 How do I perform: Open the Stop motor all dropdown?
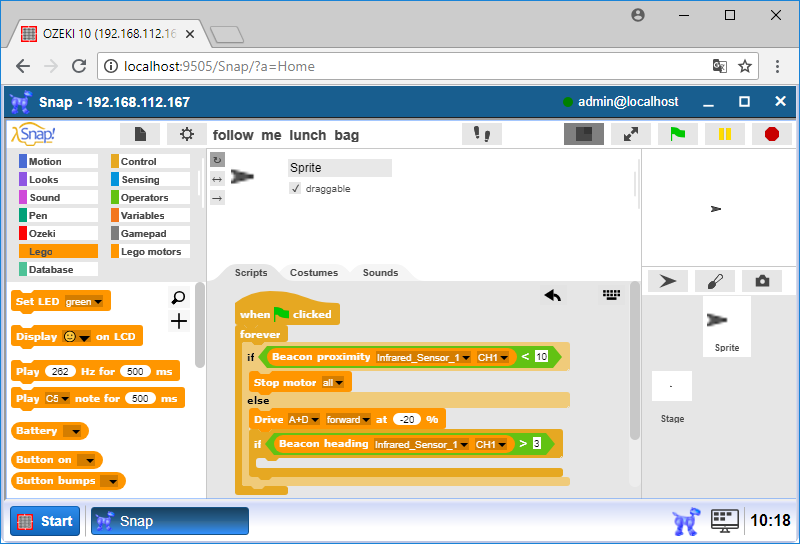(x=340, y=382)
